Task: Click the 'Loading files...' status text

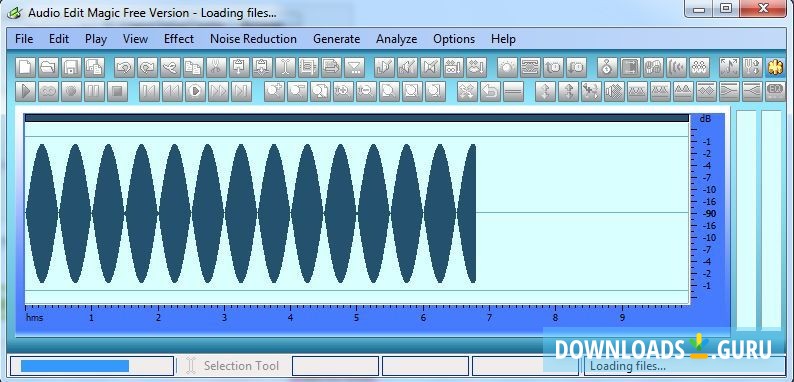Action: [x=627, y=366]
